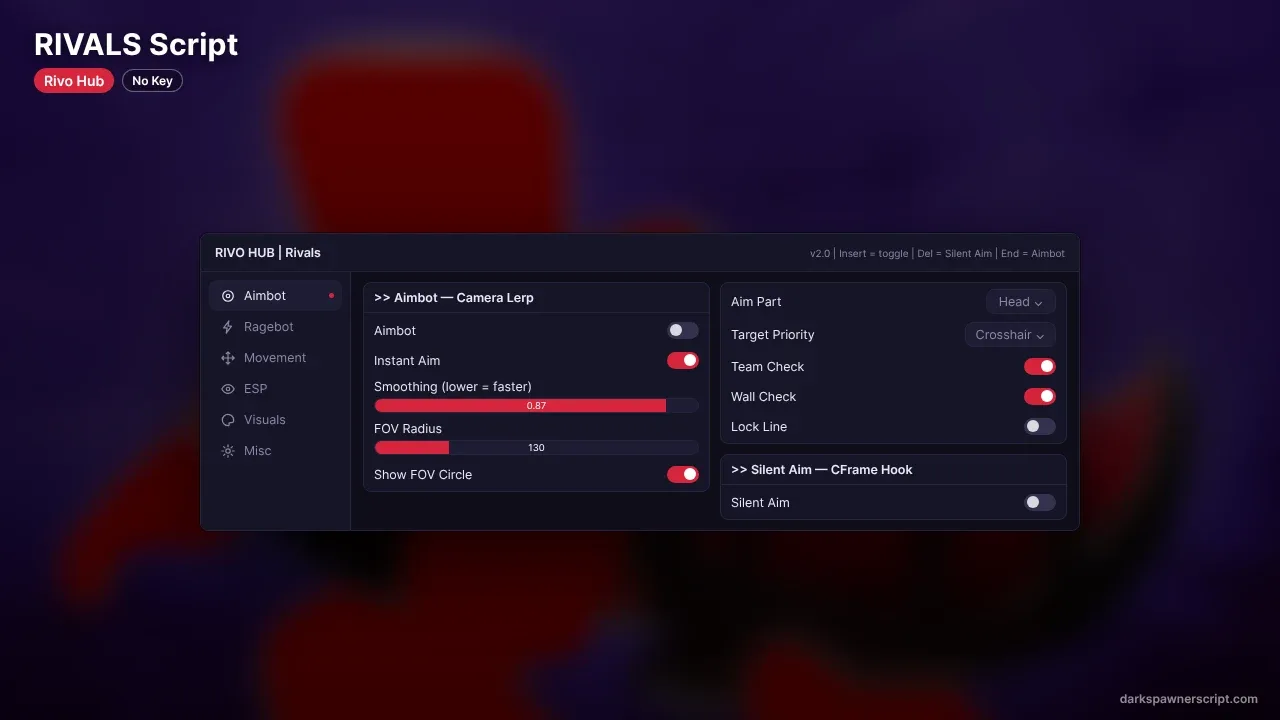Image resolution: width=1280 pixels, height=720 pixels.
Task: Click the Misc gear icon
Action: [228, 451]
